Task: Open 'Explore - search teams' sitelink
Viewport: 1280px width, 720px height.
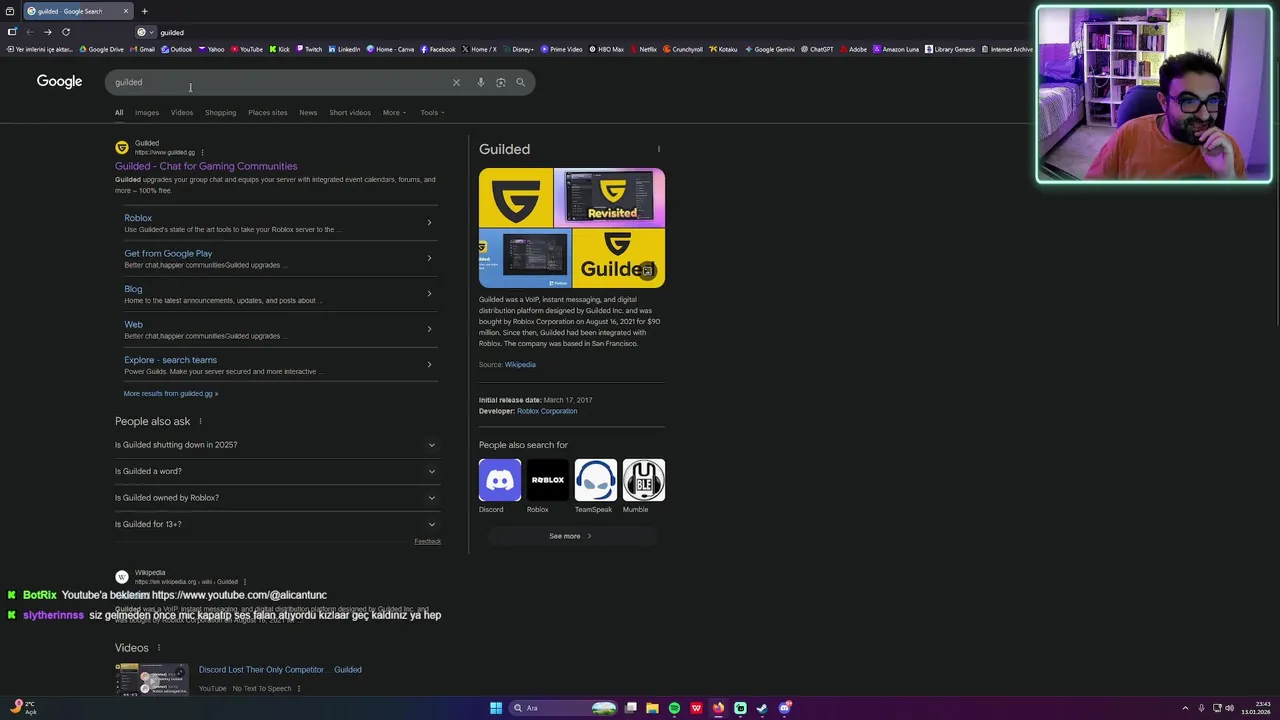Action: point(170,360)
